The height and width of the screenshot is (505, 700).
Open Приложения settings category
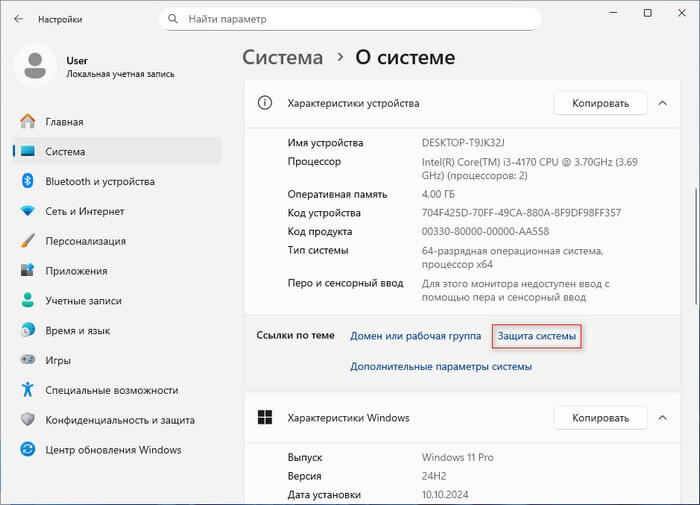[77, 270]
